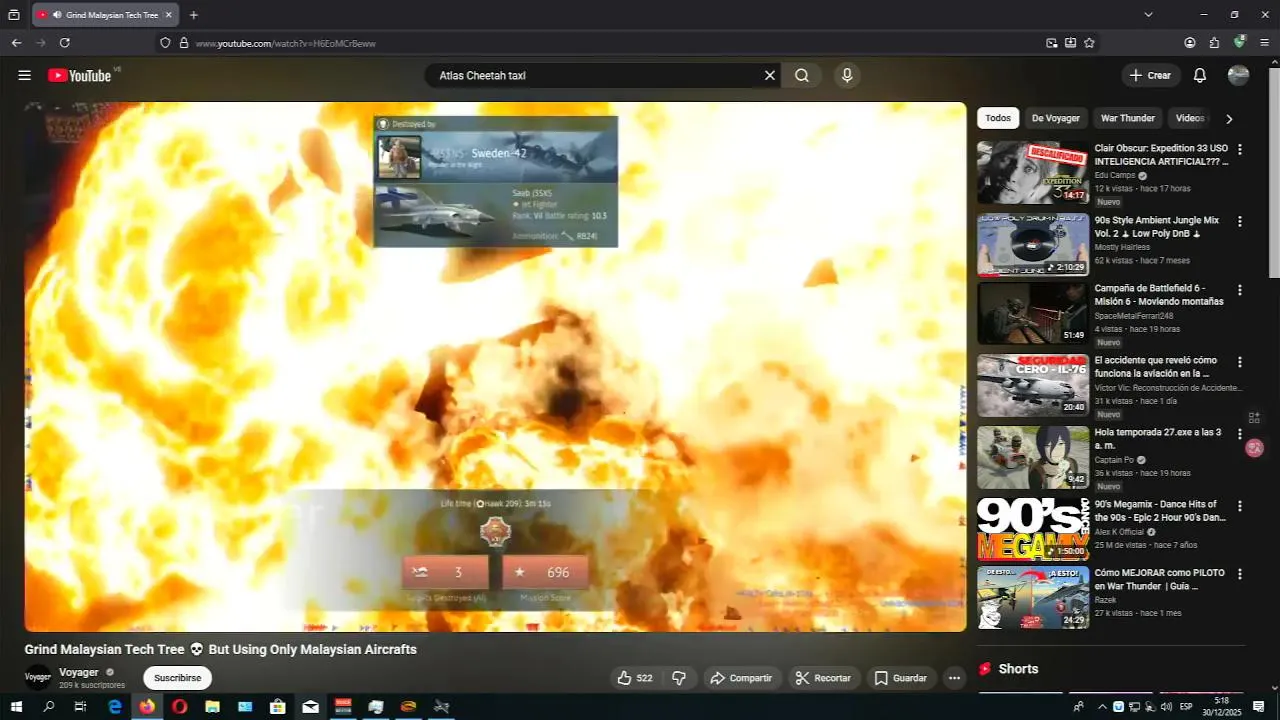Screen dimensions: 1280x720
Task: Open the Firefox application menu
Action: point(1264,43)
